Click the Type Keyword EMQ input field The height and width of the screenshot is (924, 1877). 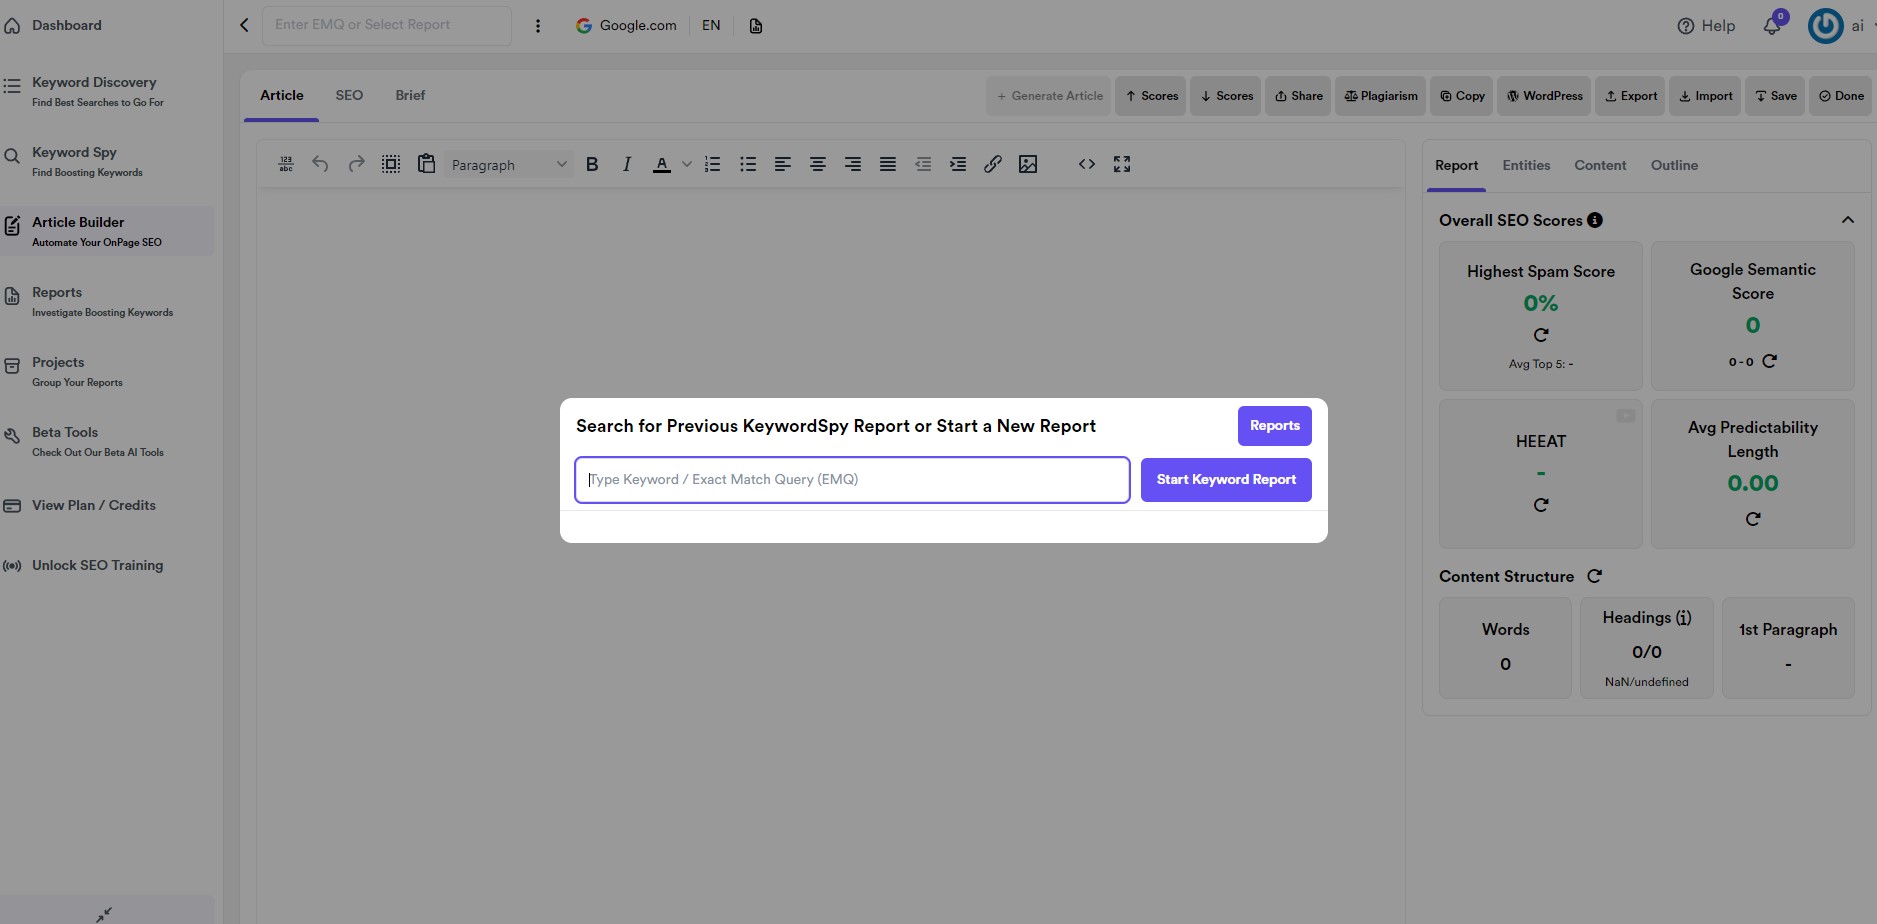852,480
